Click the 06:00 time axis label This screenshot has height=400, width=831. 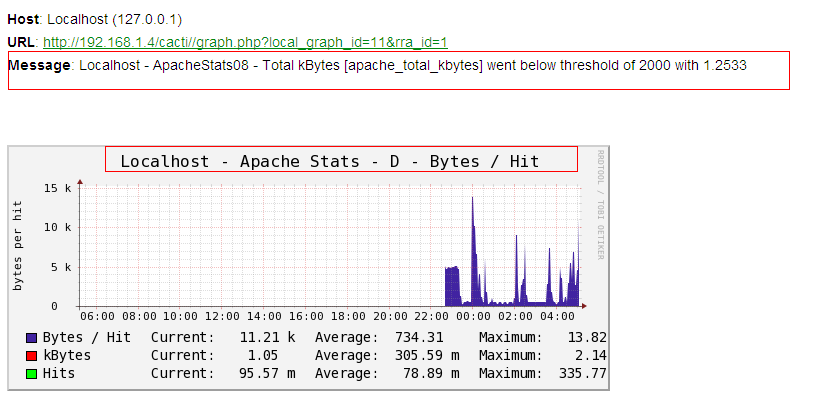(x=97, y=317)
